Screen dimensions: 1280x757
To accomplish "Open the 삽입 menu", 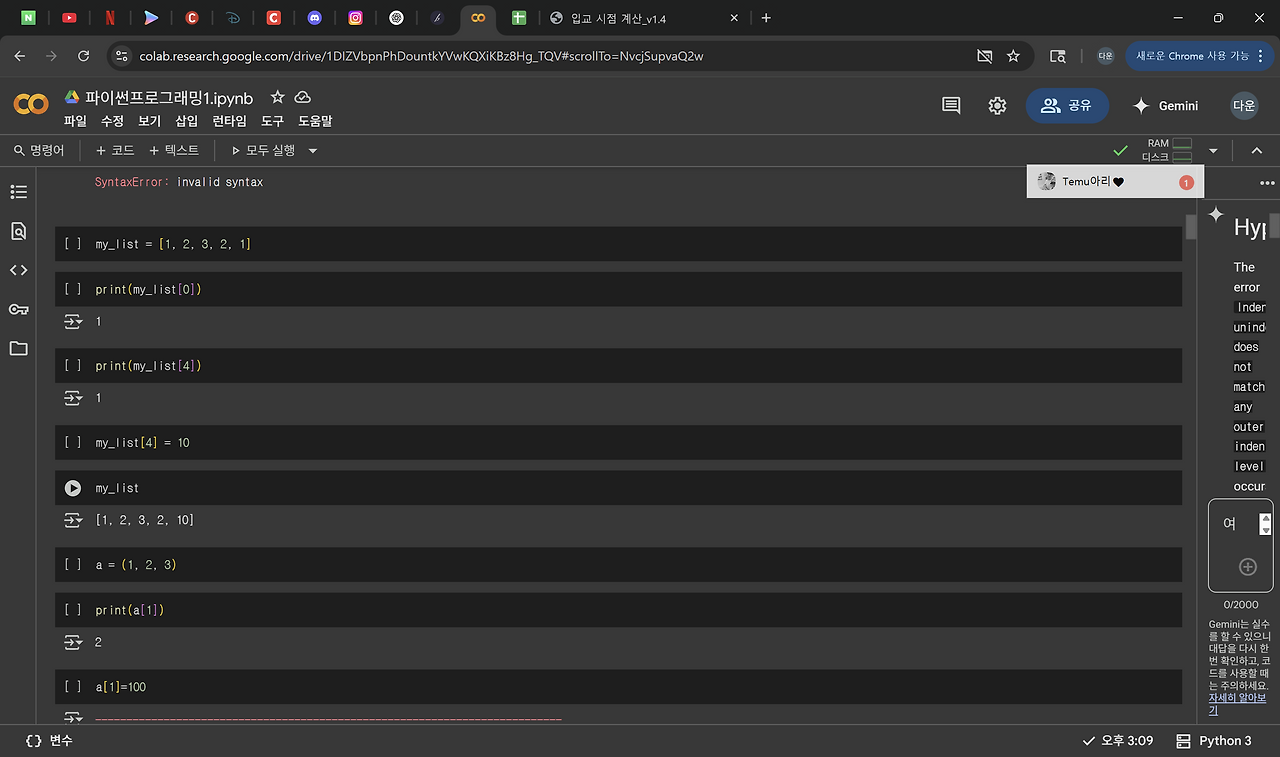I will pos(187,121).
